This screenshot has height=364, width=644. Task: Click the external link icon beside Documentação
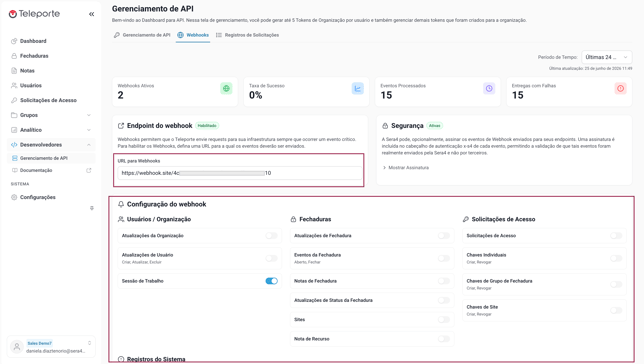click(88, 170)
